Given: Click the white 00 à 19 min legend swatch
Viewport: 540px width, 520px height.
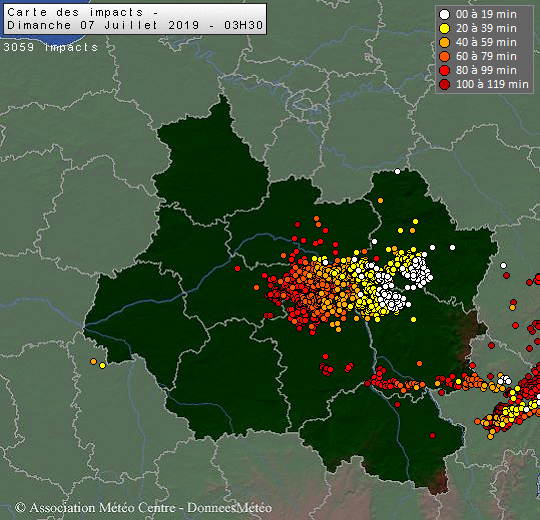Looking at the screenshot, I should (445, 14).
